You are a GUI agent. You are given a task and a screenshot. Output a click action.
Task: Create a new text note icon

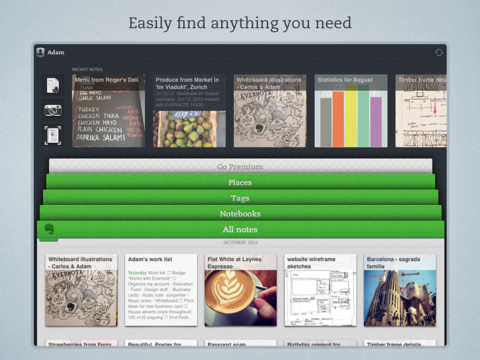pyautogui.click(x=53, y=86)
